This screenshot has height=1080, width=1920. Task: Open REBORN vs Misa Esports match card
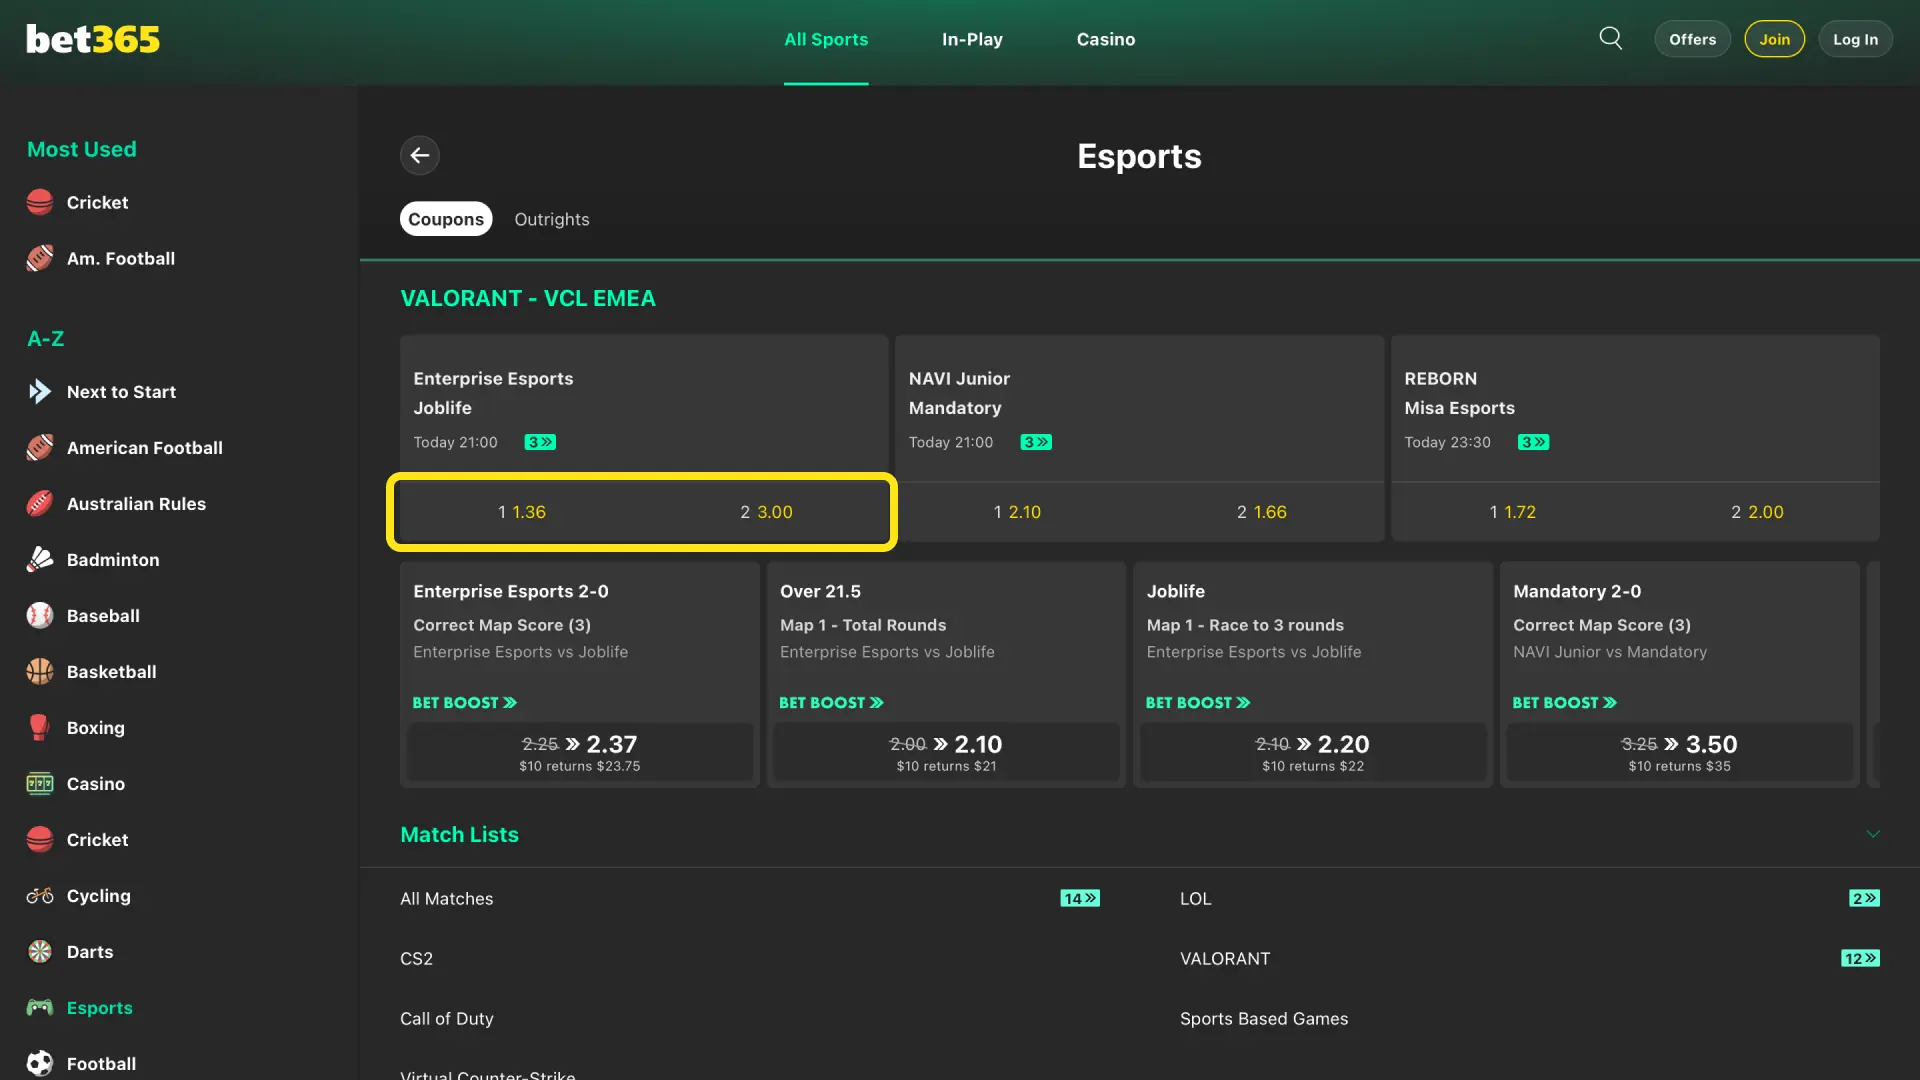click(1635, 408)
